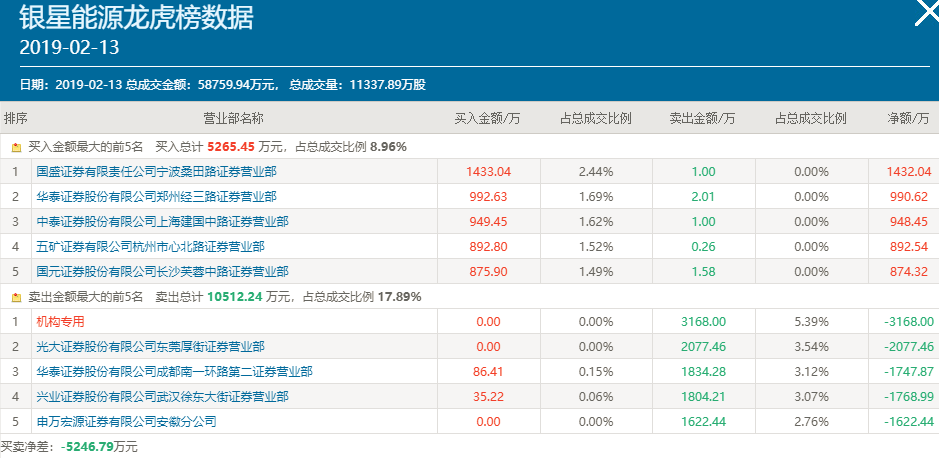Select the 3.12% ratio cell
This screenshot has width=939, height=458.
click(x=811, y=372)
